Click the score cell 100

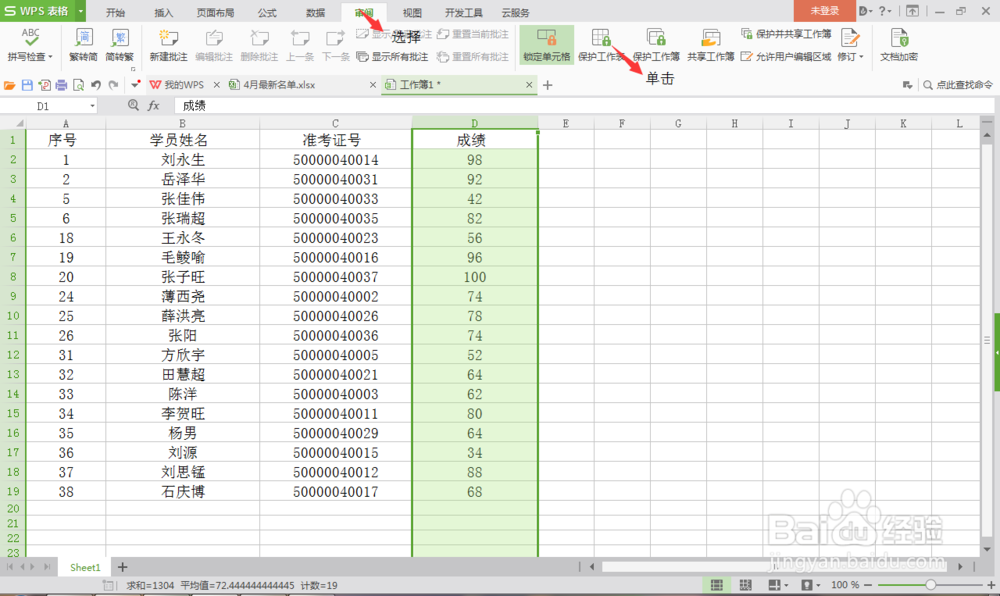click(x=474, y=277)
